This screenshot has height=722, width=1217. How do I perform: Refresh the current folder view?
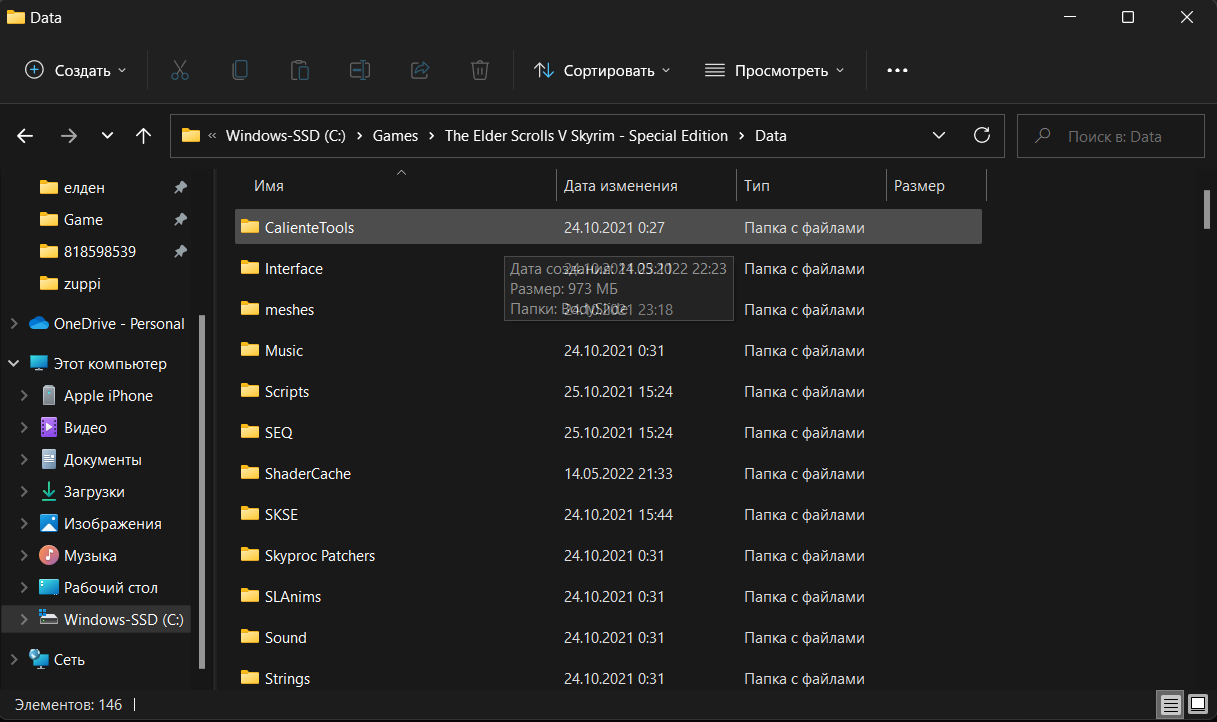(x=982, y=135)
